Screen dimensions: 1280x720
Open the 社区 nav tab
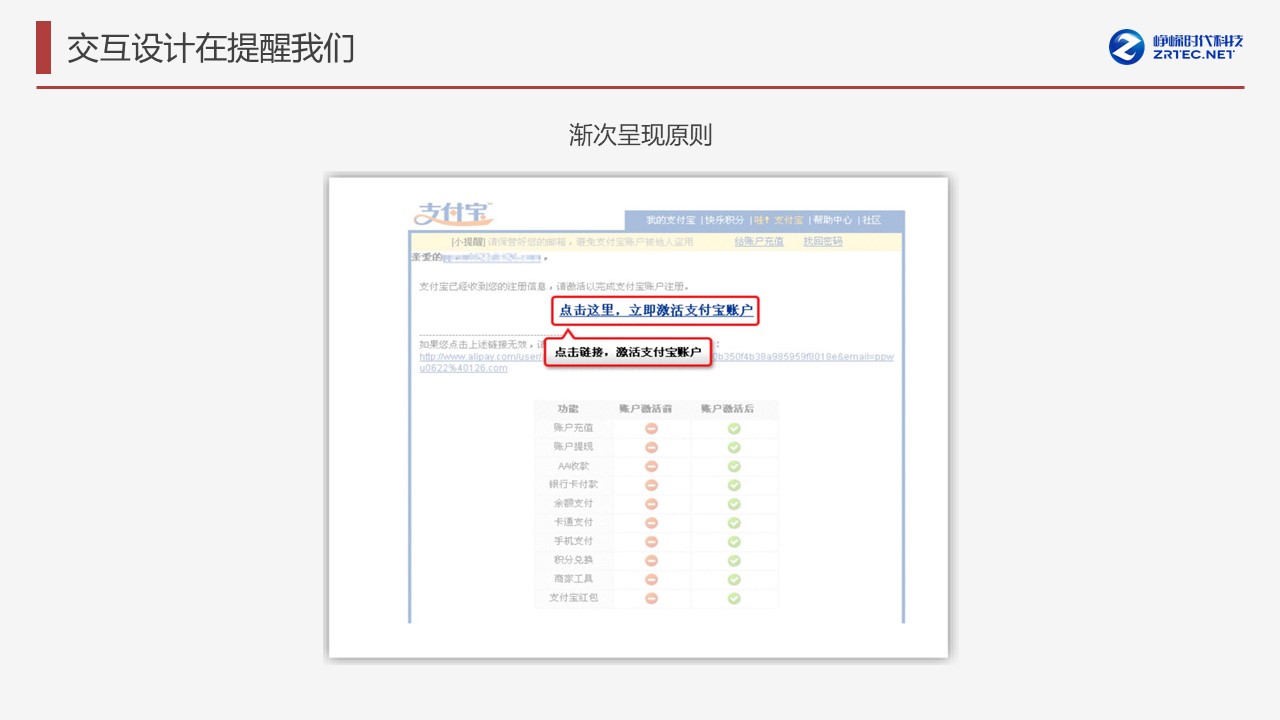click(872, 220)
